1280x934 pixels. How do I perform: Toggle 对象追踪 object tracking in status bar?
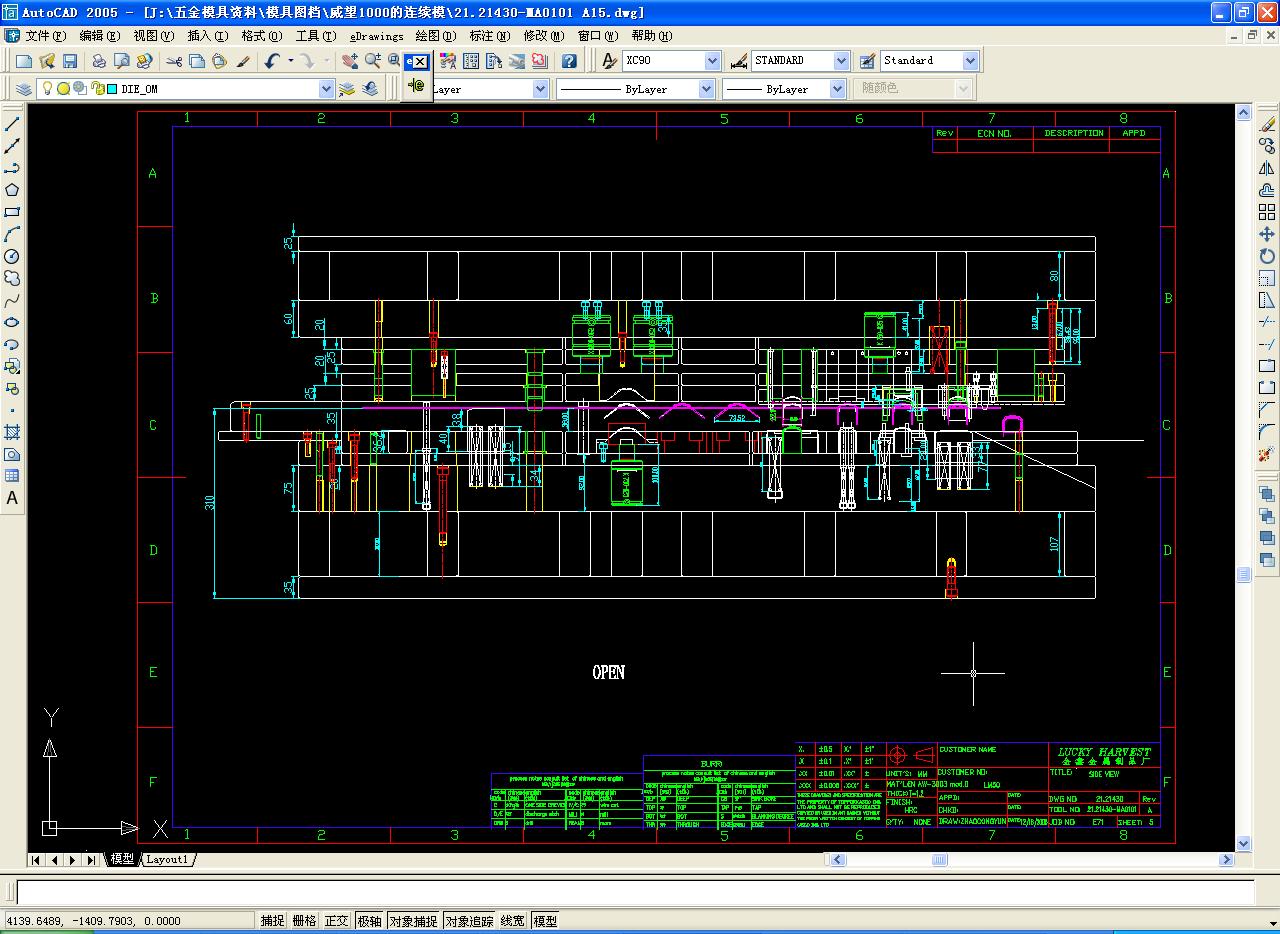coord(469,921)
